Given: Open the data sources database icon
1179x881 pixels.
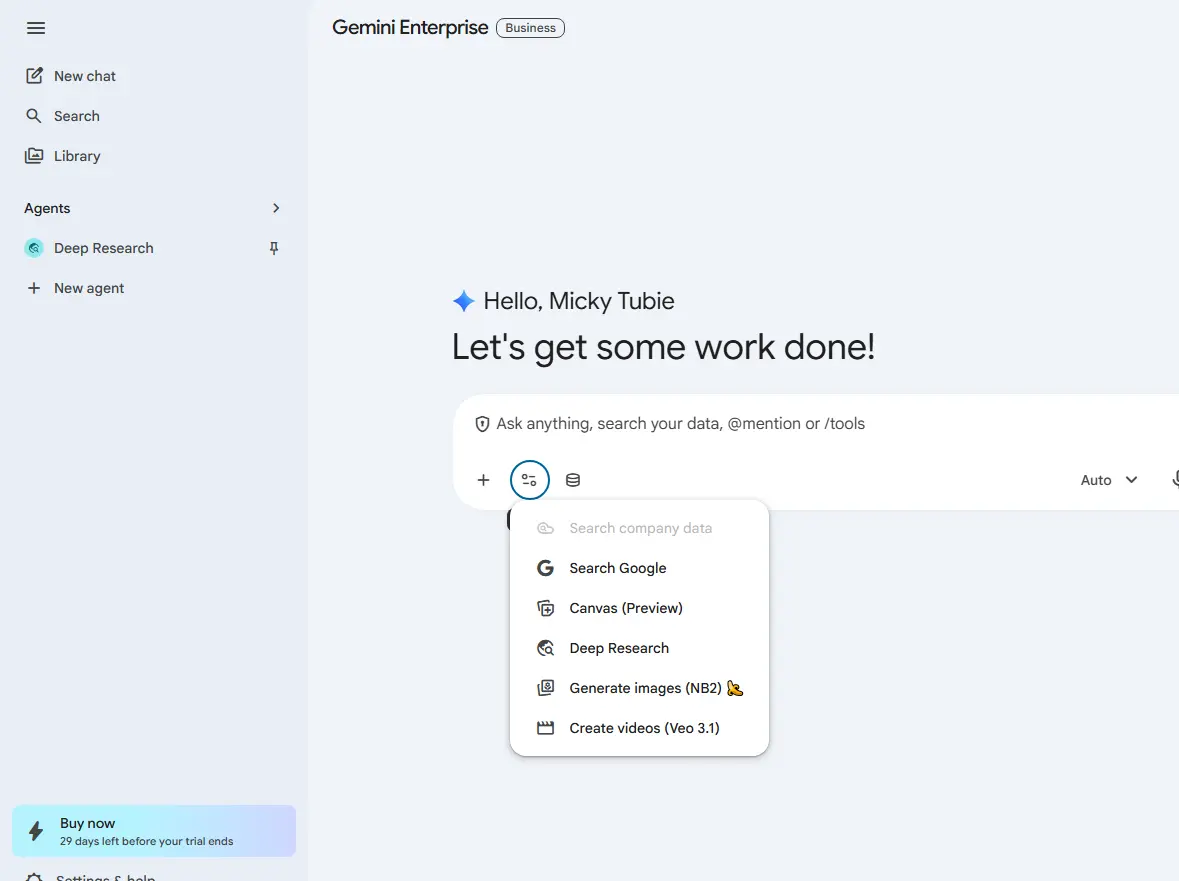Looking at the screenshot, I should [x=573, y=480].
